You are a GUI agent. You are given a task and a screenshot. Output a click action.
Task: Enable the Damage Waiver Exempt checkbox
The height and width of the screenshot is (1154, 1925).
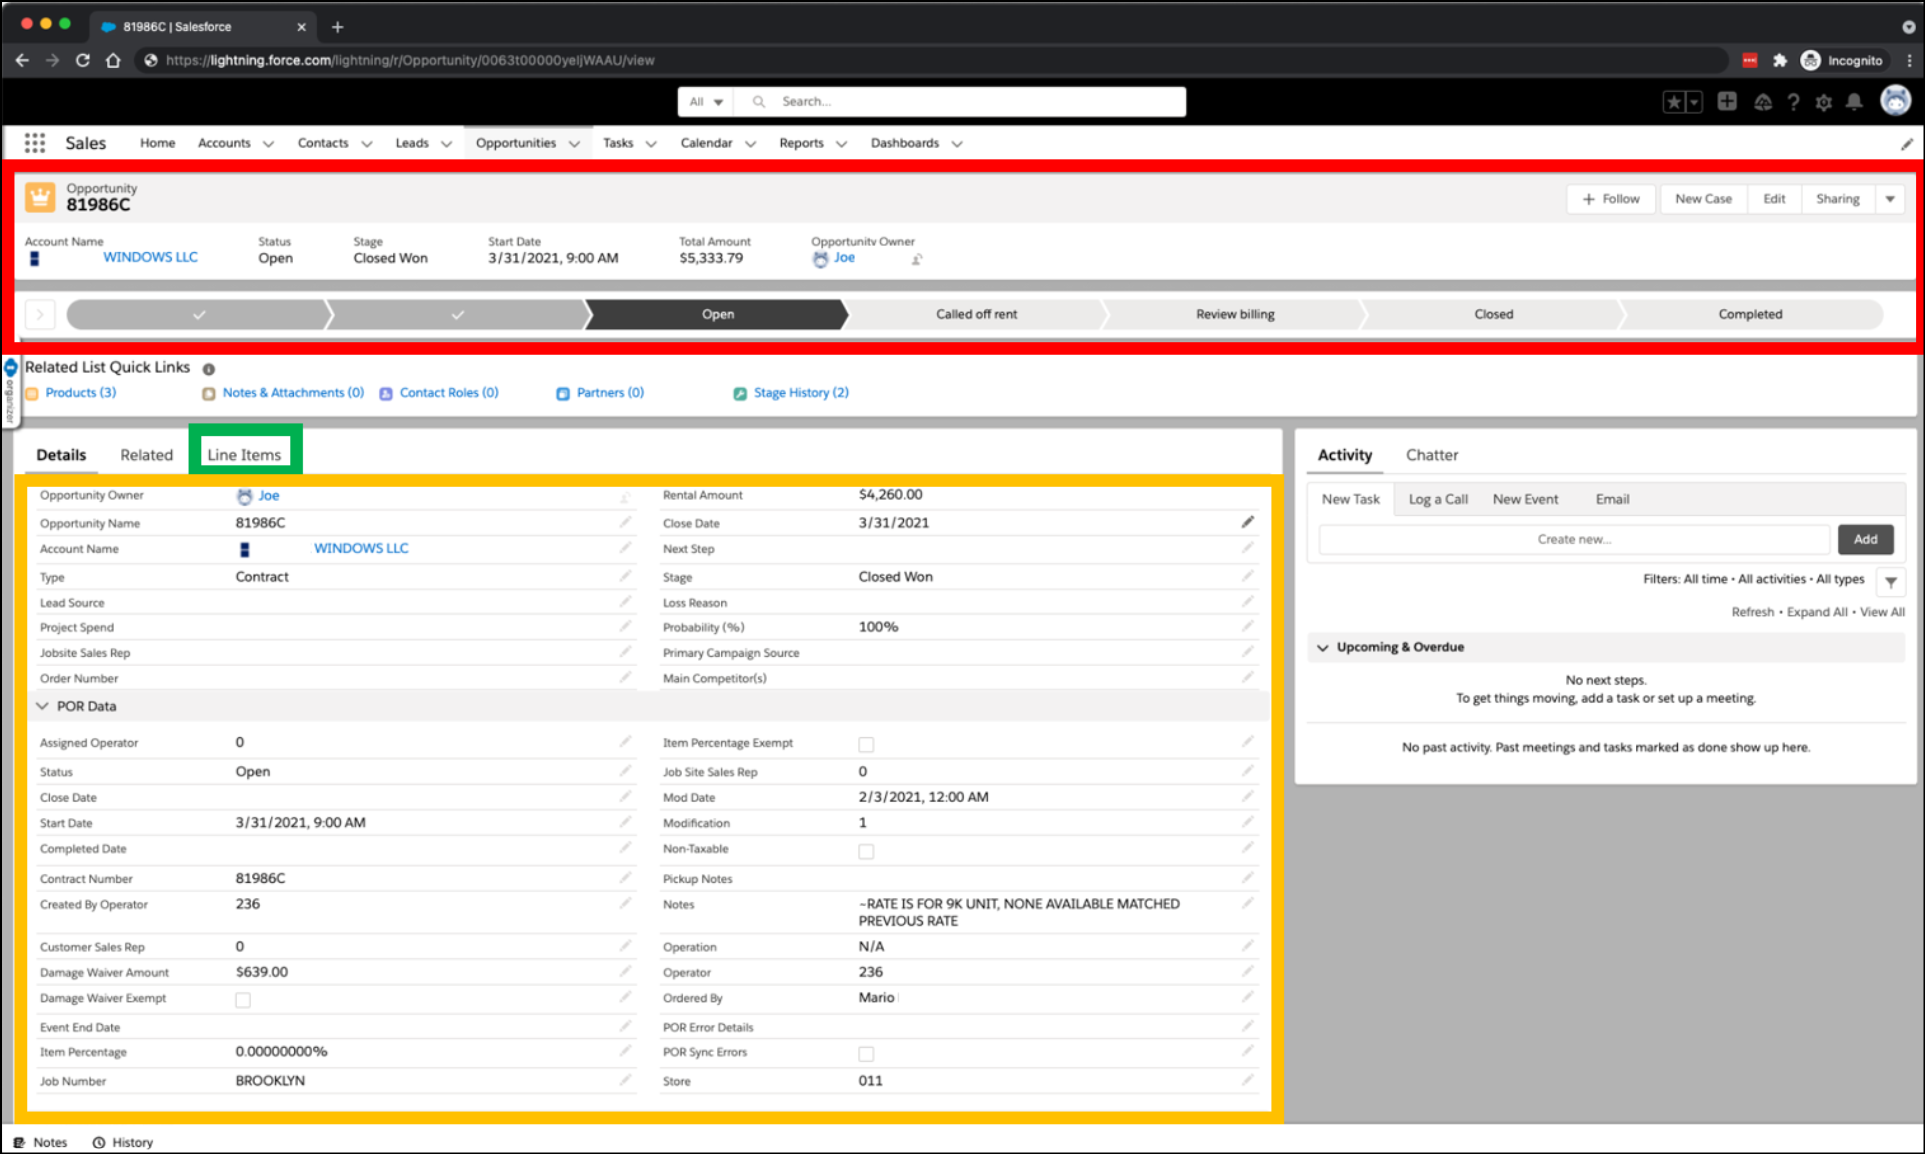tap(243, 1000)
